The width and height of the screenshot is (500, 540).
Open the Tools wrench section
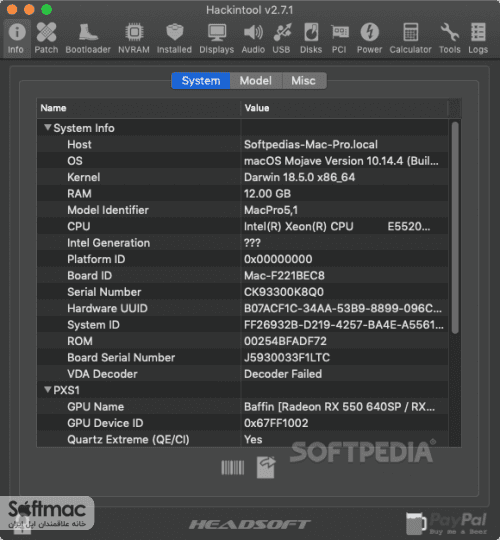[x=450, y=38]
